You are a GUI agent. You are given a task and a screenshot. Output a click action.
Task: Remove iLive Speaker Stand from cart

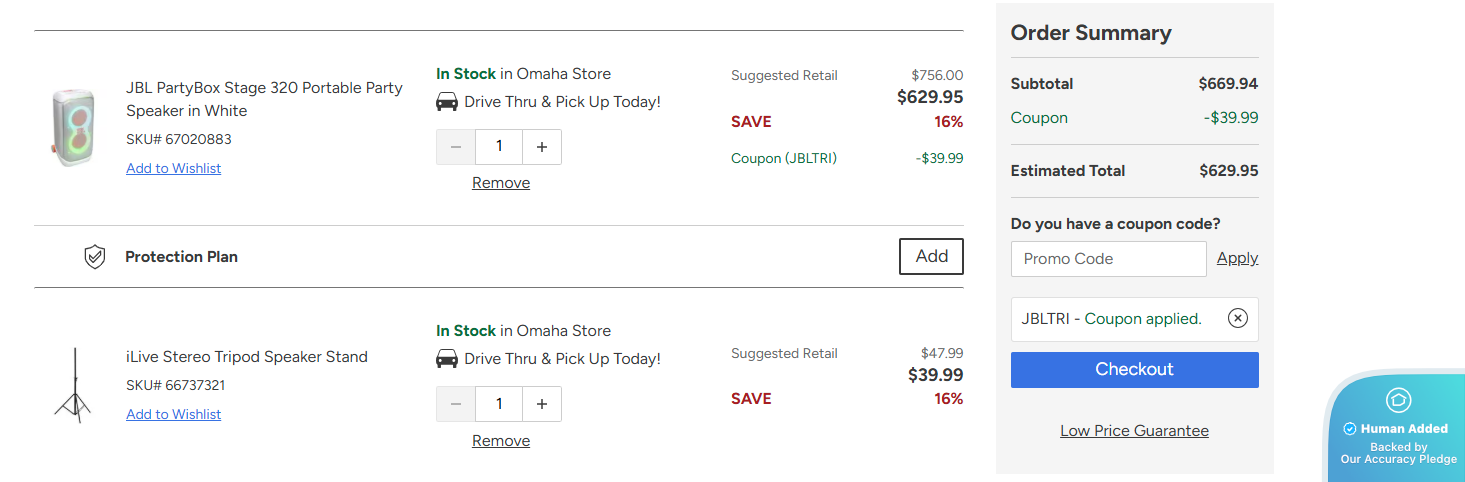click(501, 441)
